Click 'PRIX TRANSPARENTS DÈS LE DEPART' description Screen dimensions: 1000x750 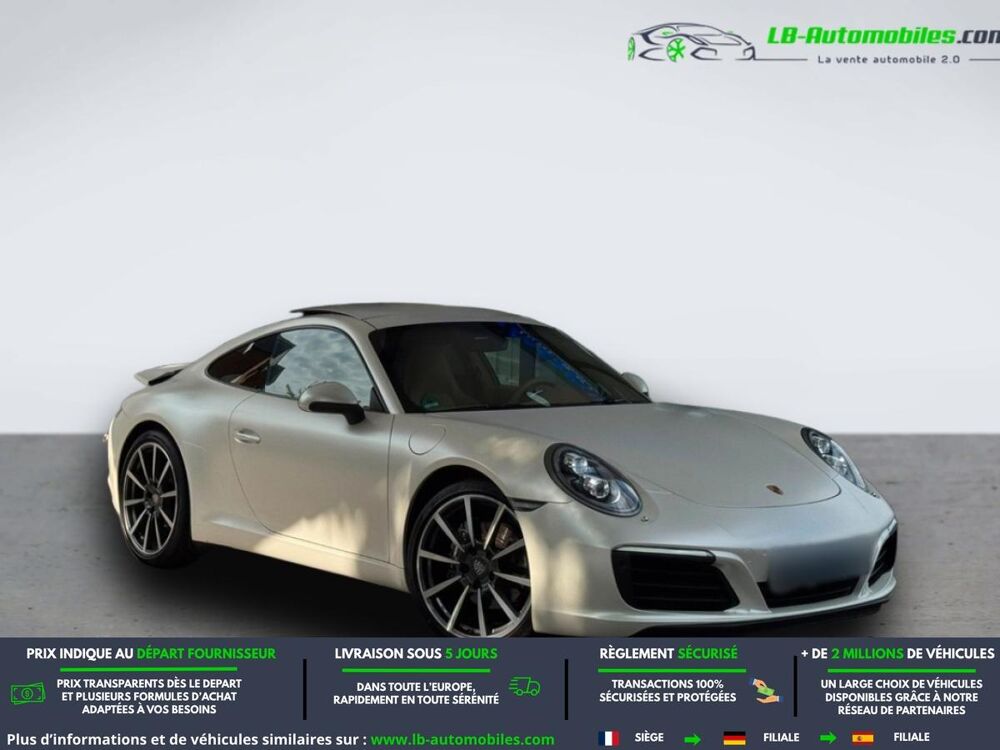(149, 696)
